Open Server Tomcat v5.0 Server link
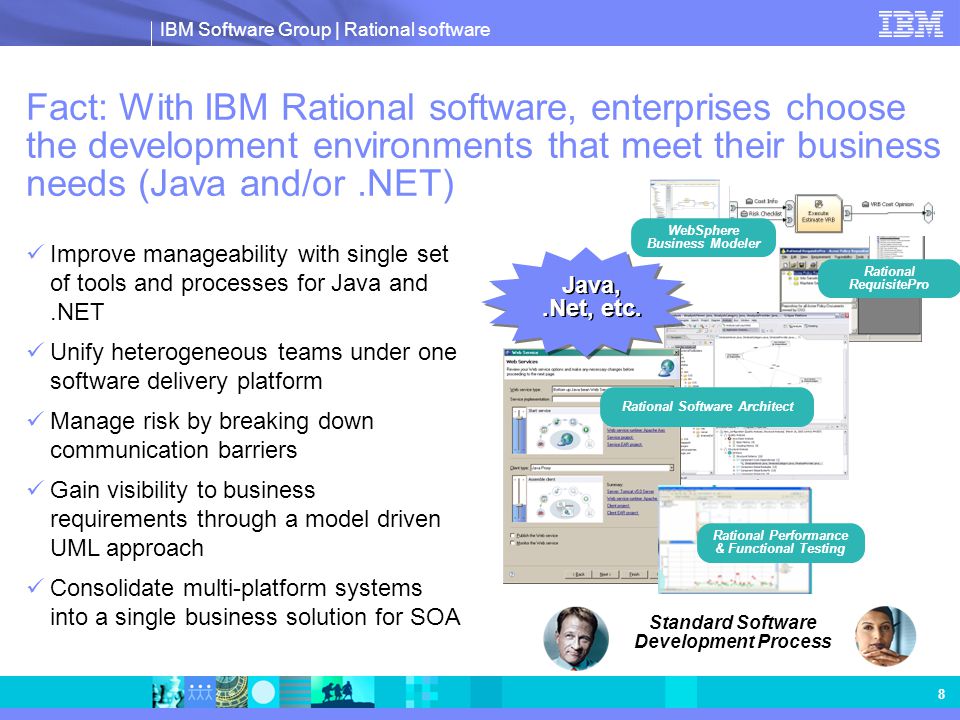 tap(631, 492)
